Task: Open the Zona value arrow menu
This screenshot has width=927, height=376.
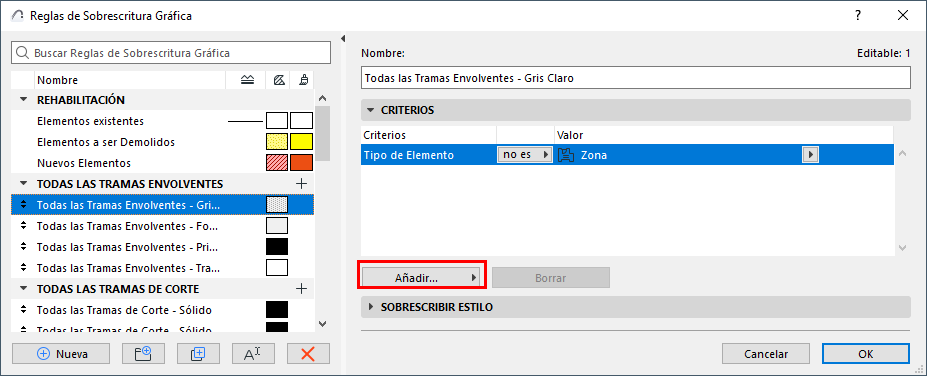Action: (810, 155)
